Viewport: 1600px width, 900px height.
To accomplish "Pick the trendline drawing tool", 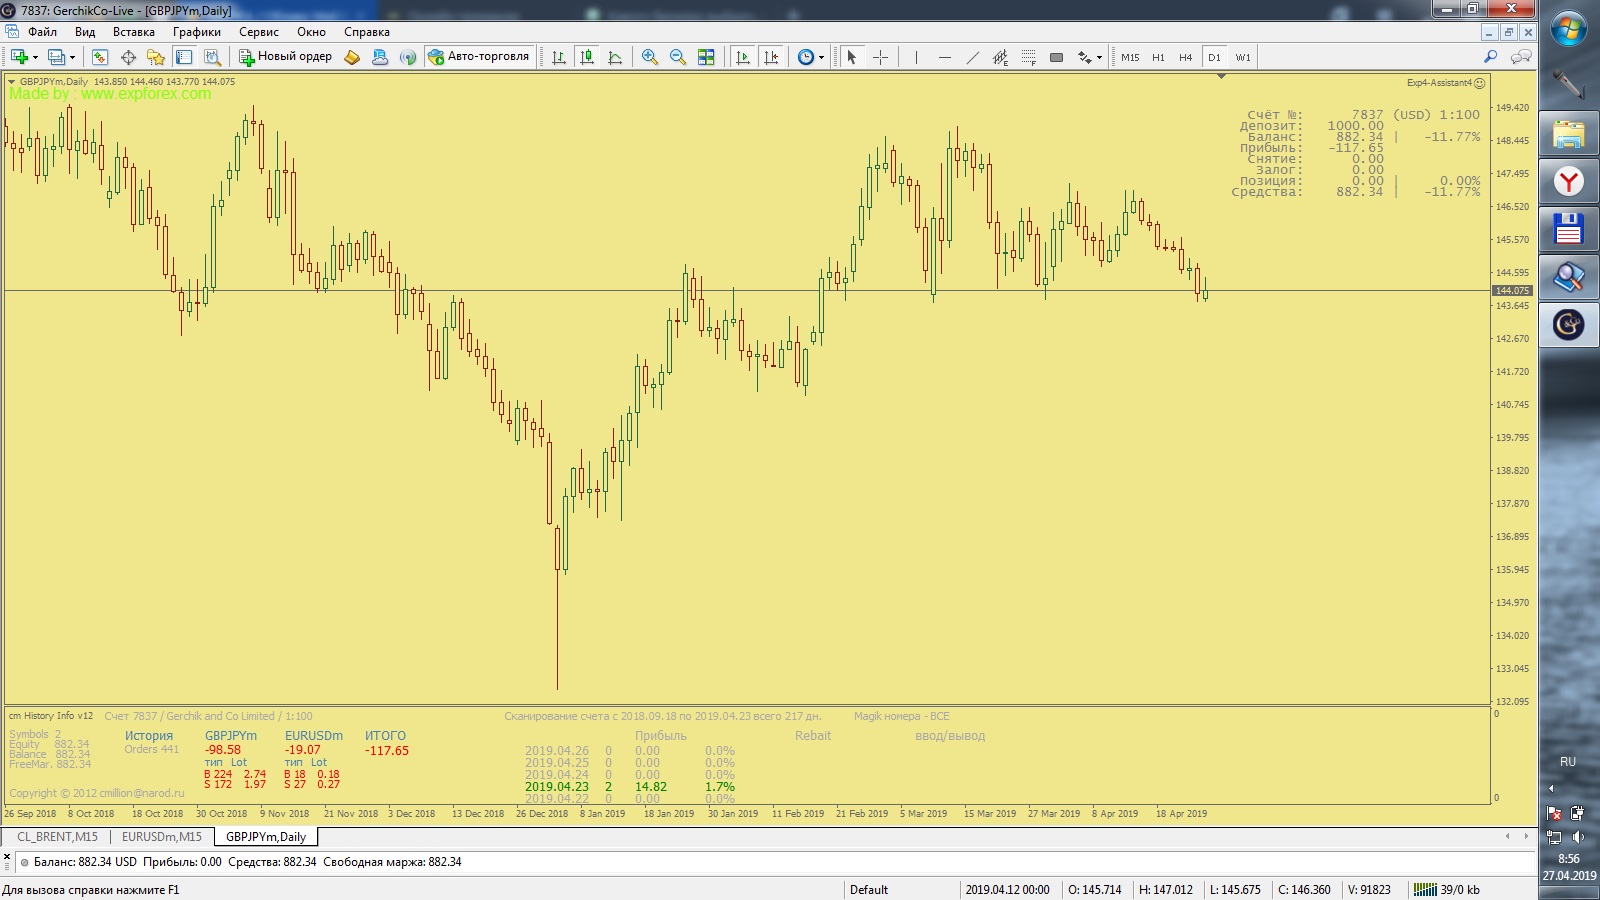I will pos(972,57).
